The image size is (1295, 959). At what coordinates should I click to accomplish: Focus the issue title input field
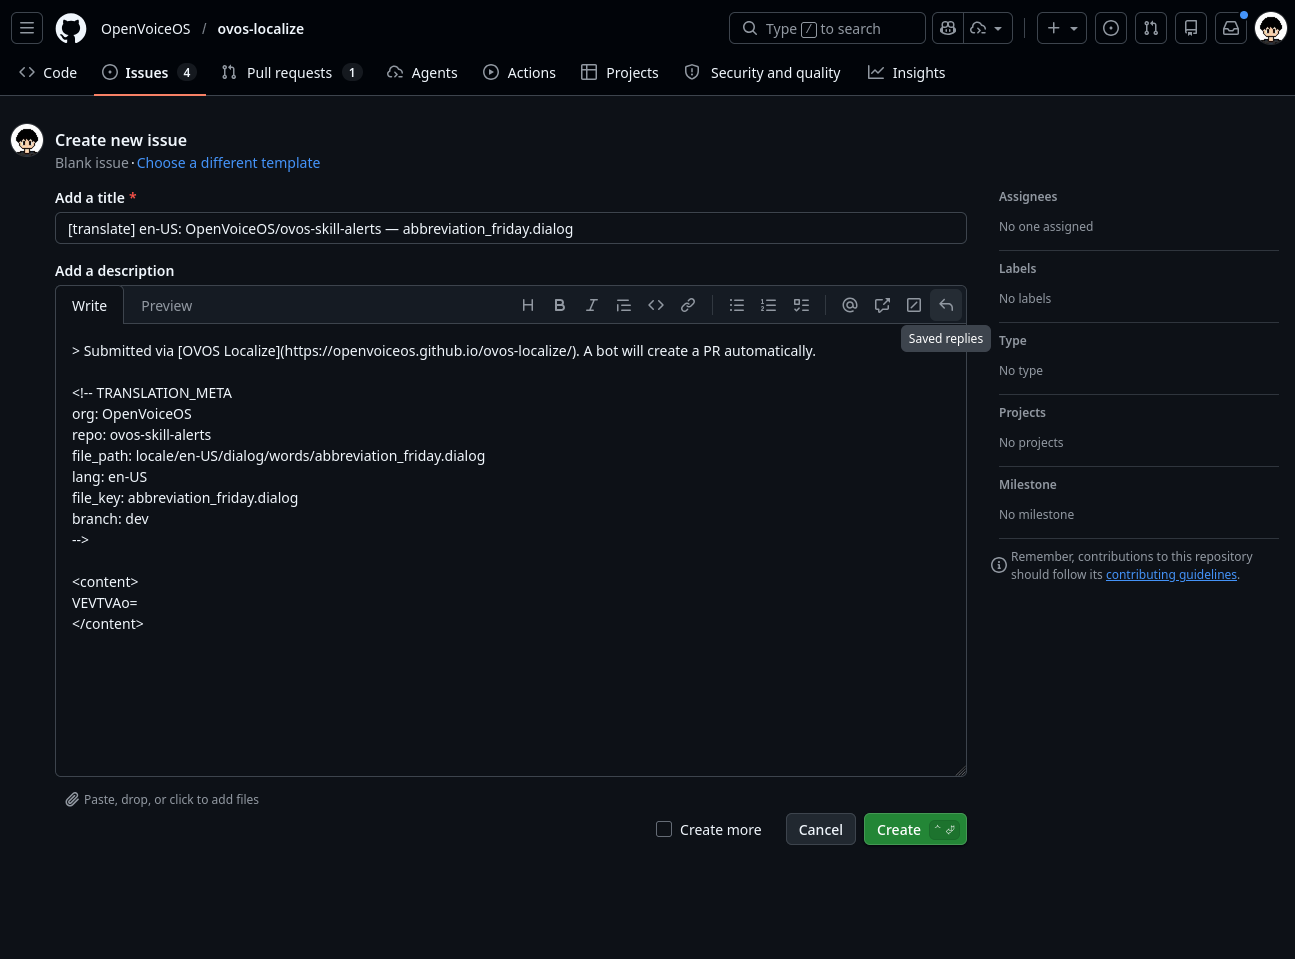click(x=511, y=228)
